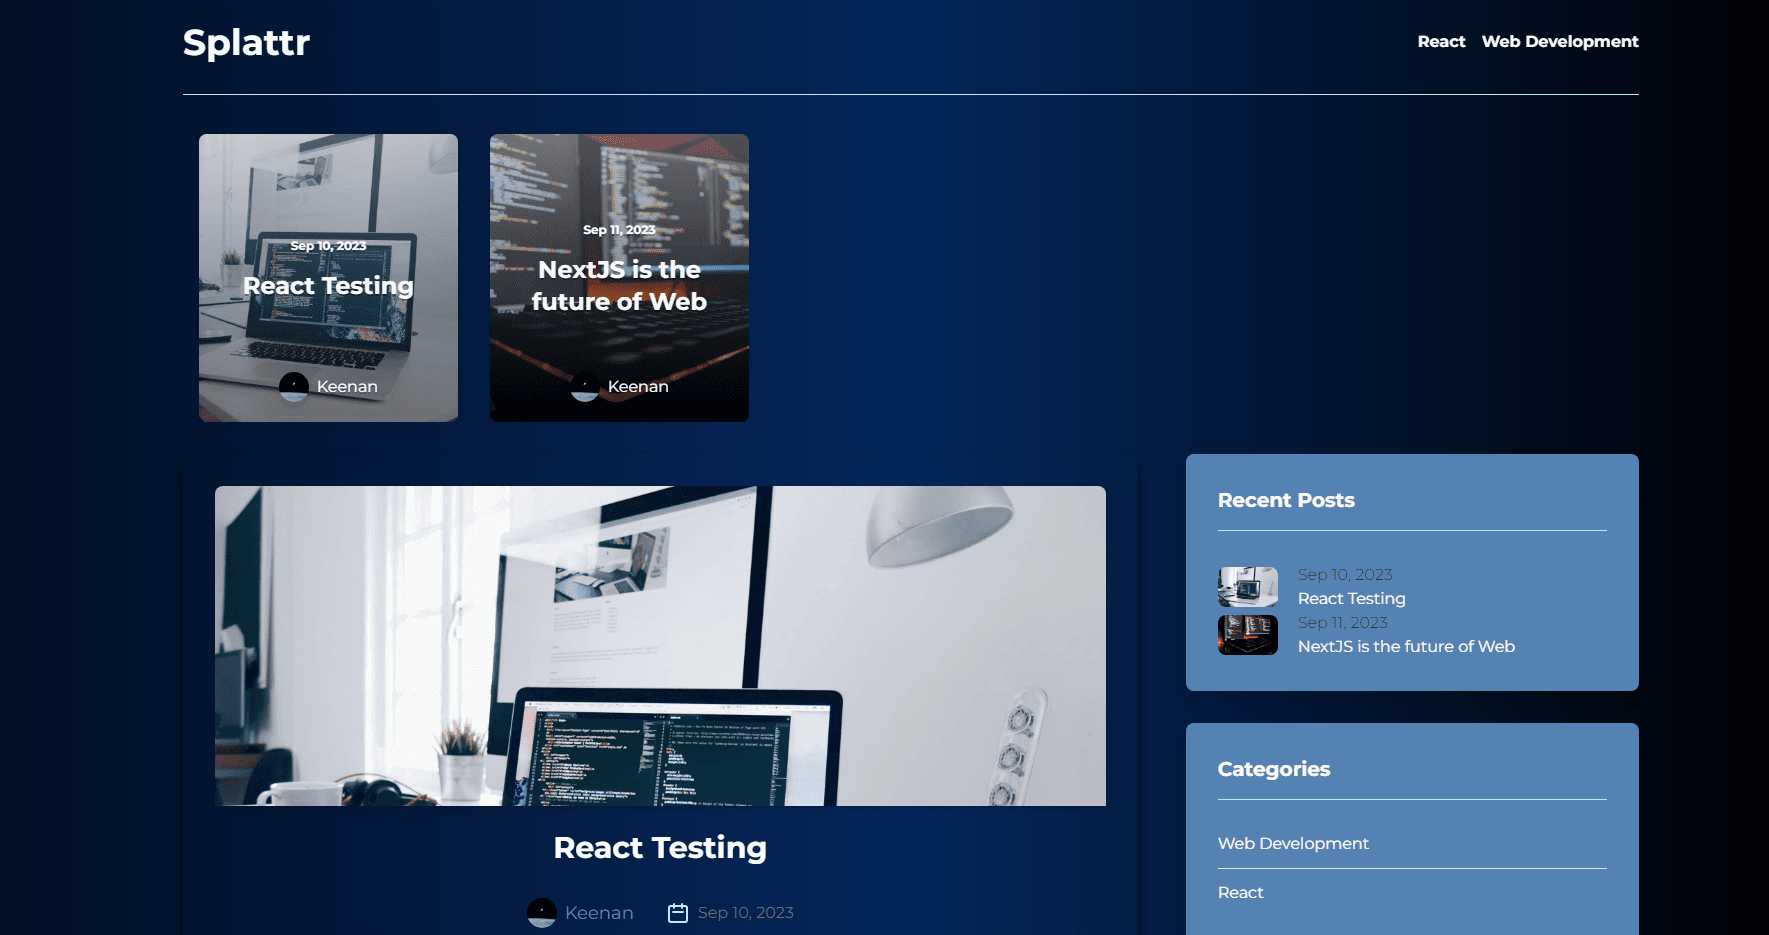Open the React Testing post title below the image

(660, 848)
